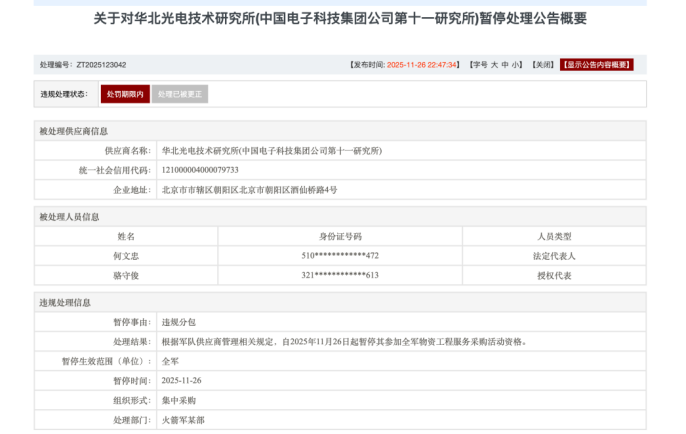Image resolution: width=686 pixels, height=434 pixels.
Task: Click the 身份证号码 column header
Action: (340, 237)
